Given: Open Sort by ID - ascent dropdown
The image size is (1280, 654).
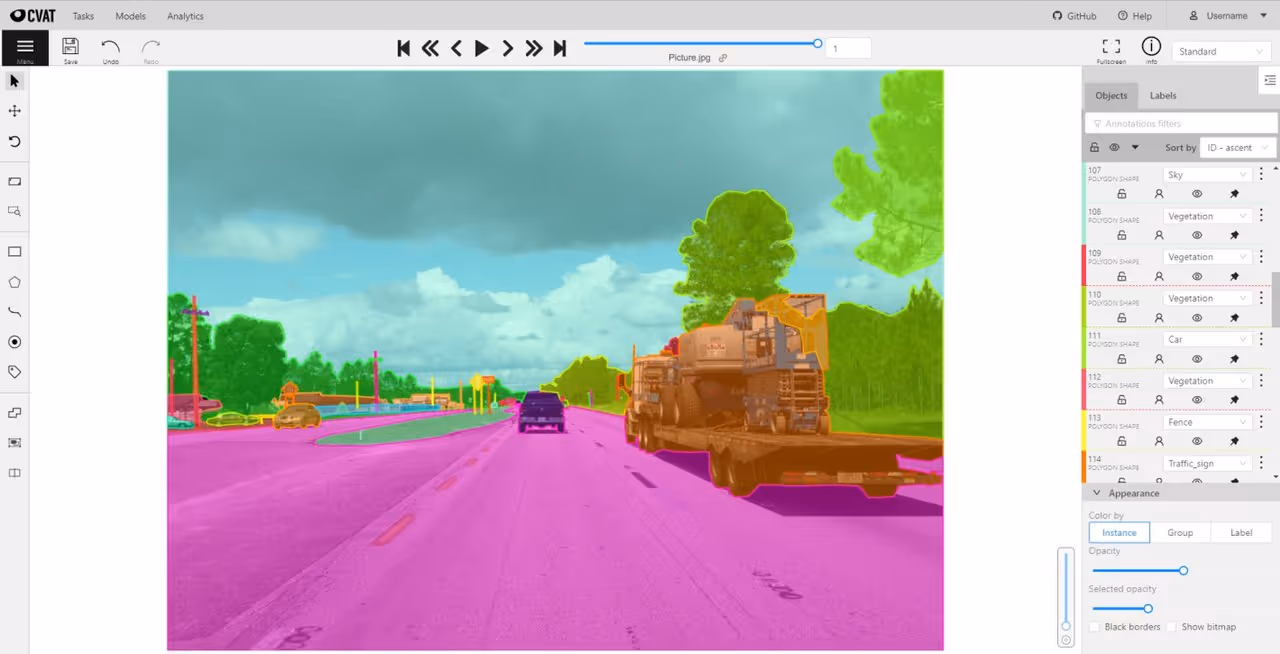Looking at the screenshot, I should tap(1238, 147).
